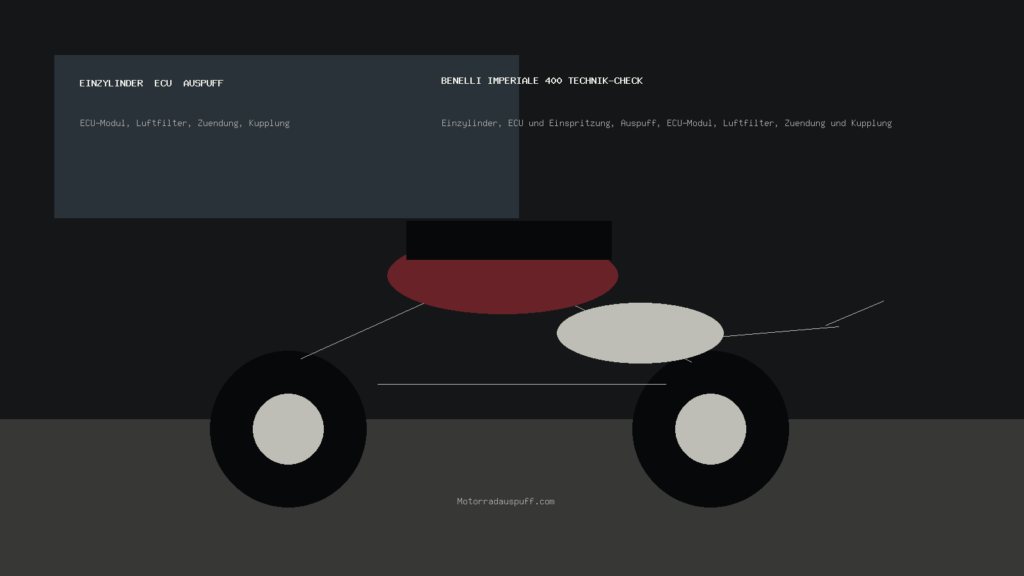Click the AUSPUFF heading word

tap(203, 84)
